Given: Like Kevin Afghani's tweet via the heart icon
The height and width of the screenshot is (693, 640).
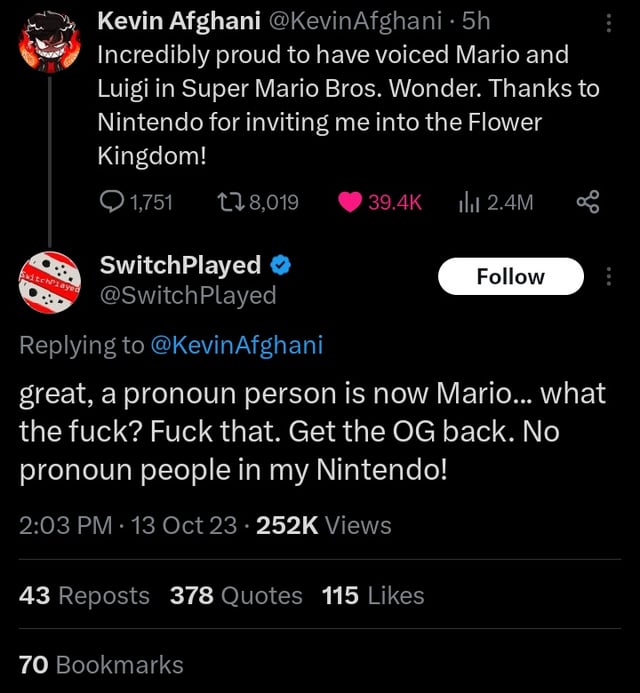Looking at the screenshot, I should (352, 204).
